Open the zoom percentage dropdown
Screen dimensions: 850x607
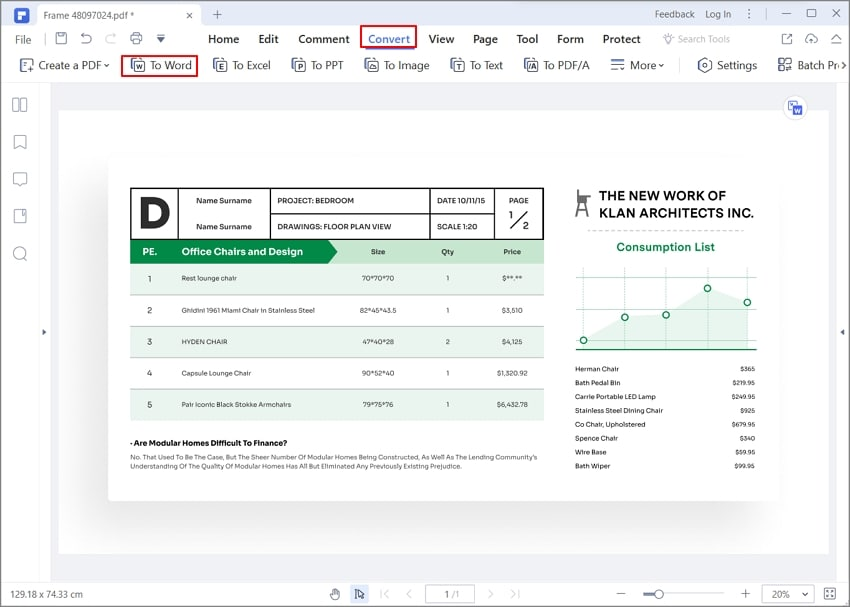click(x=788, y=594)
